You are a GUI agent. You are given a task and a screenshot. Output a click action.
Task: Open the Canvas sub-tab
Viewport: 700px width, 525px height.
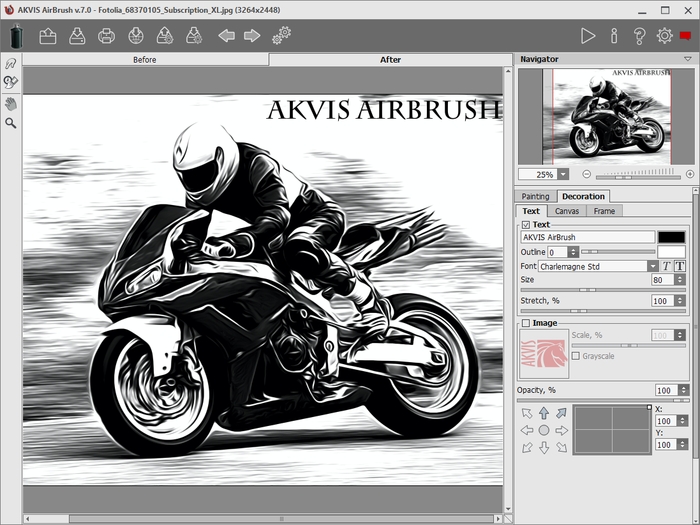pyautogui.click(x=567, y=211)
